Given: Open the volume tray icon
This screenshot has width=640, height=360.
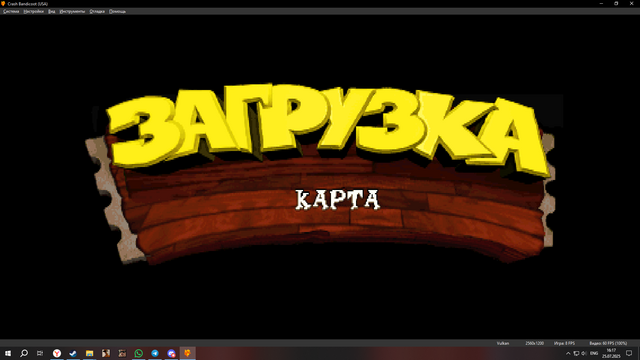Looking at the screenshot, I should [584, 353].
